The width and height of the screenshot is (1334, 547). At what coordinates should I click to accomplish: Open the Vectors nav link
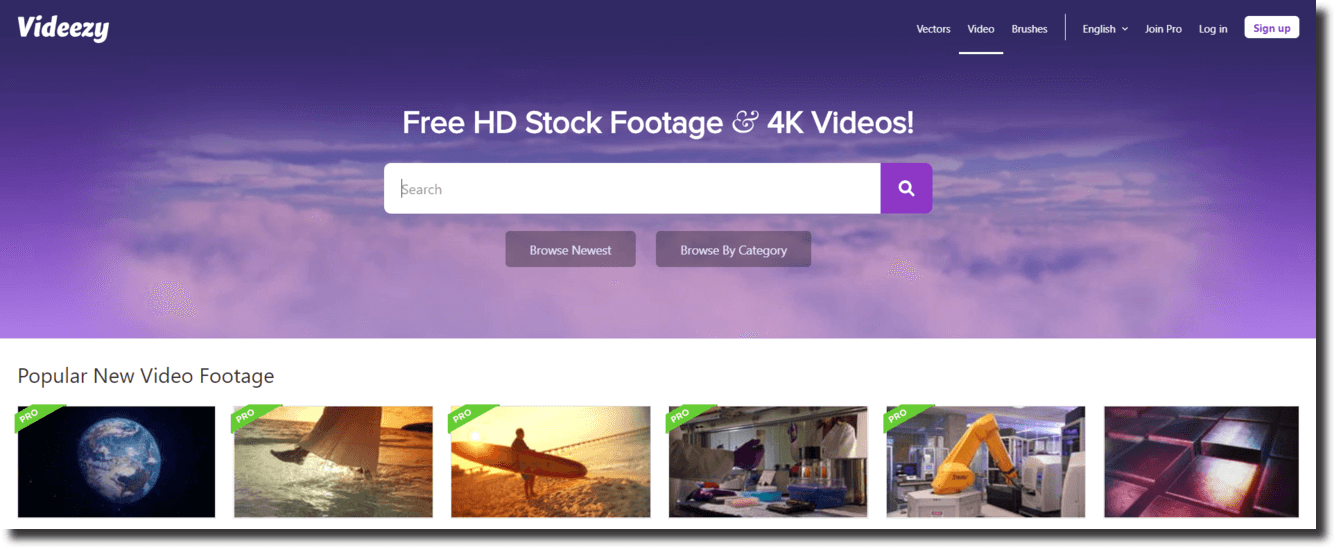933,29
